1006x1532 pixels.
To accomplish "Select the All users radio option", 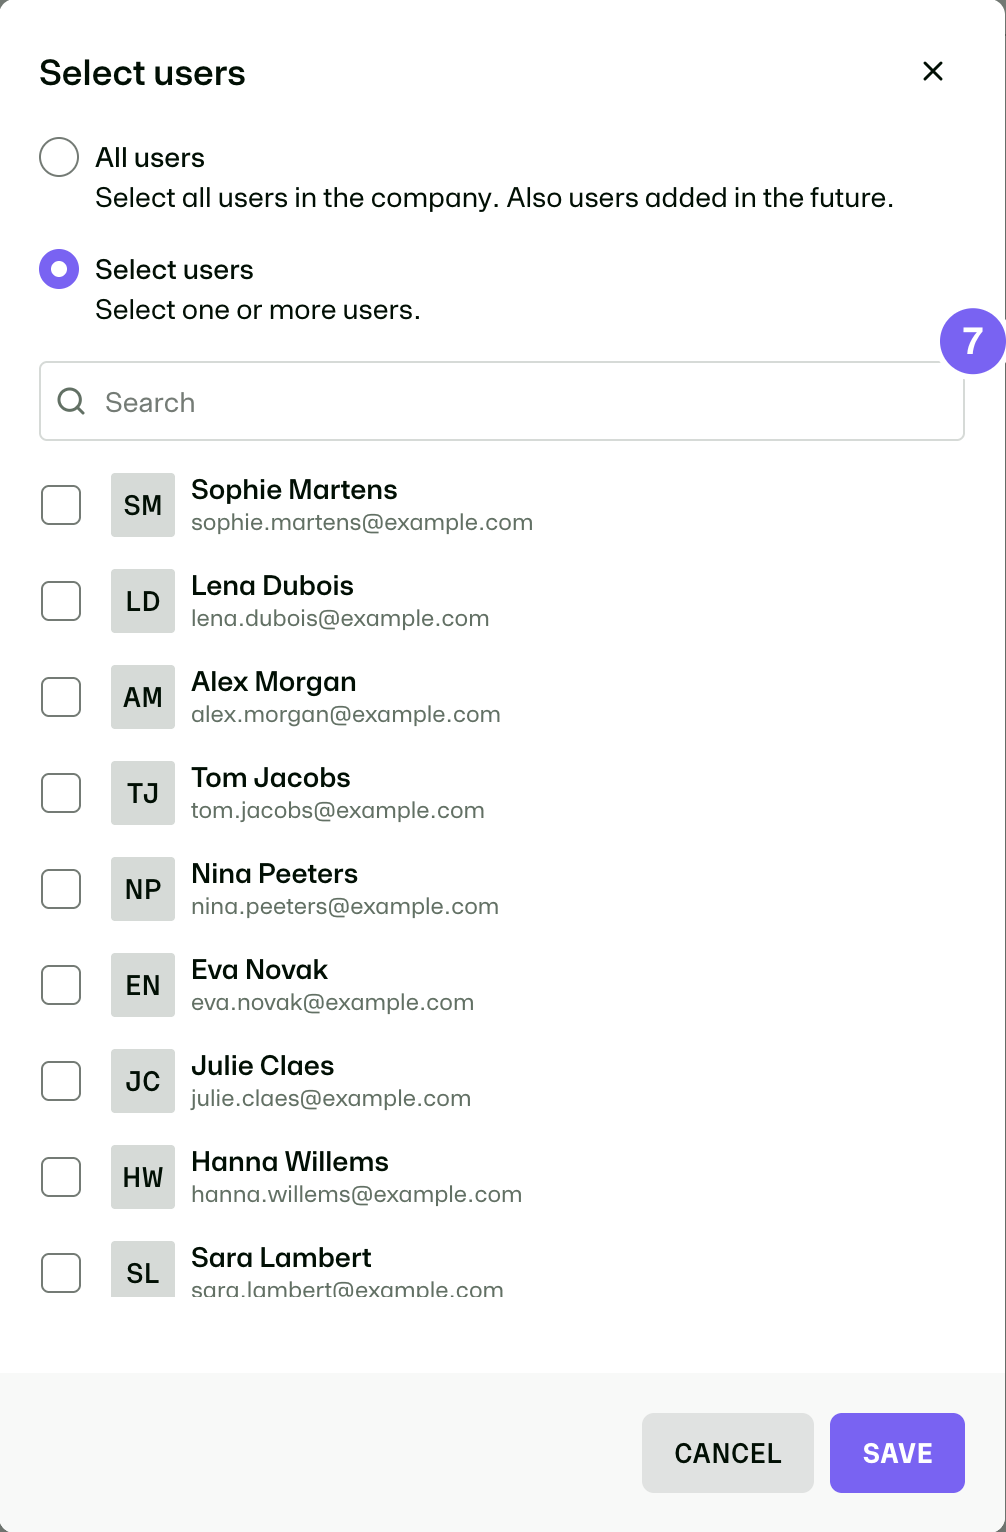I will point(59,157).
